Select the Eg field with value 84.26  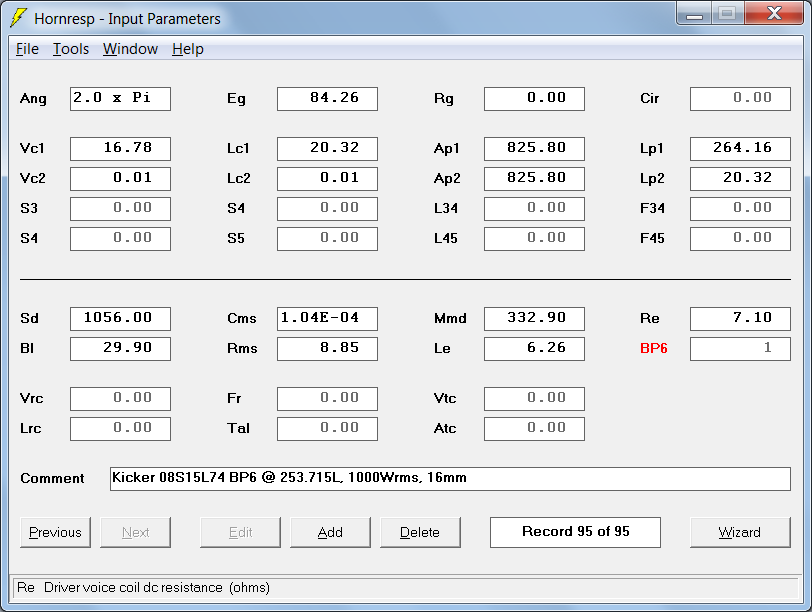(327, 99)
